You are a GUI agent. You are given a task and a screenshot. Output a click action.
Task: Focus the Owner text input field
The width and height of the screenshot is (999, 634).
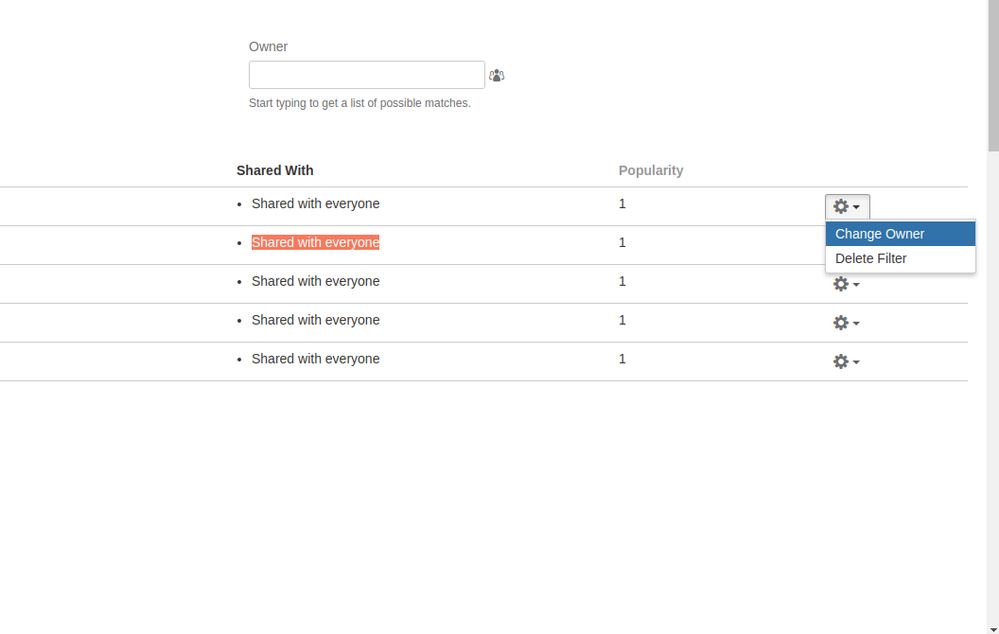(366, 75)
